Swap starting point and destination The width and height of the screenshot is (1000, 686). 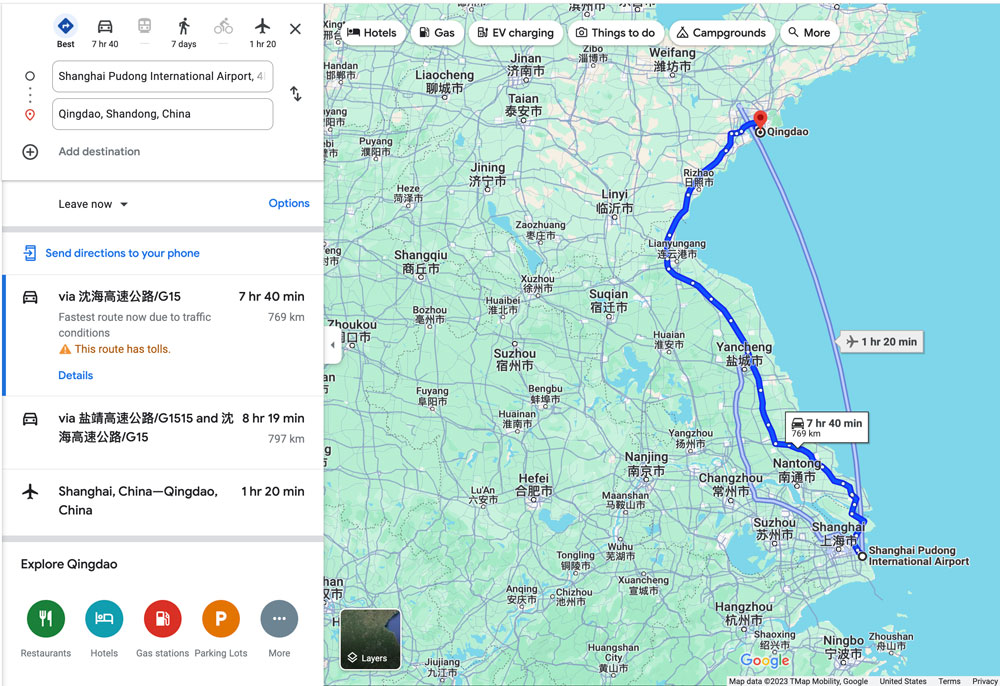pyautogui.click(x=296, y=94)
